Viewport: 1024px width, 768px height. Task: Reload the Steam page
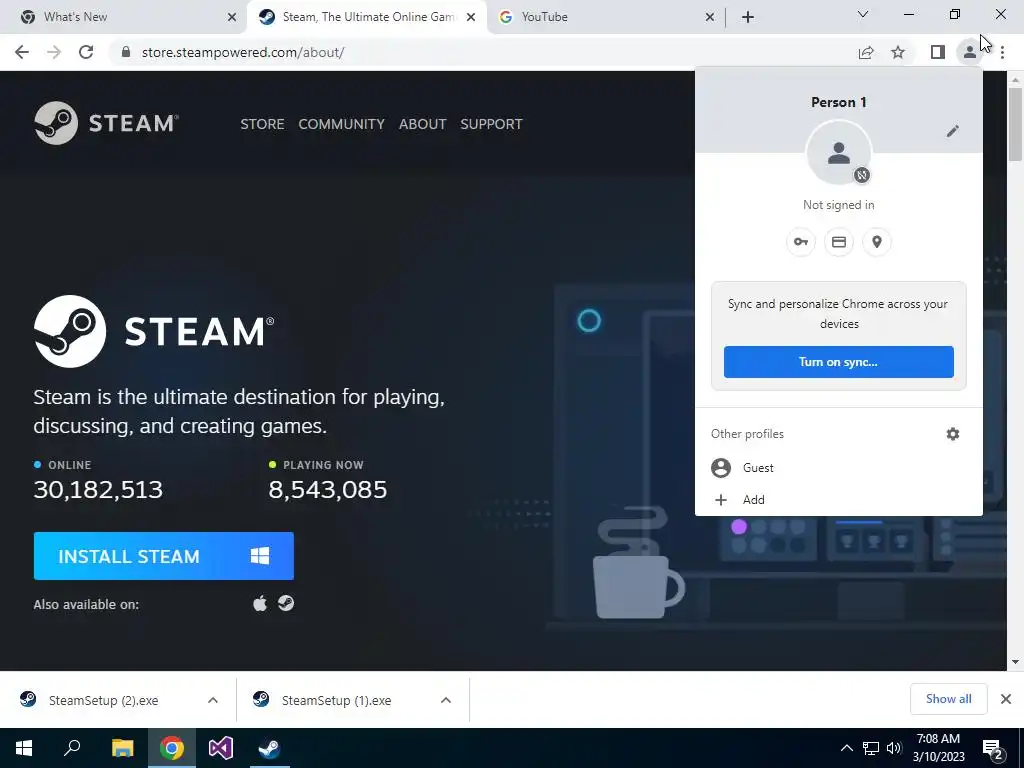(86, 52)
